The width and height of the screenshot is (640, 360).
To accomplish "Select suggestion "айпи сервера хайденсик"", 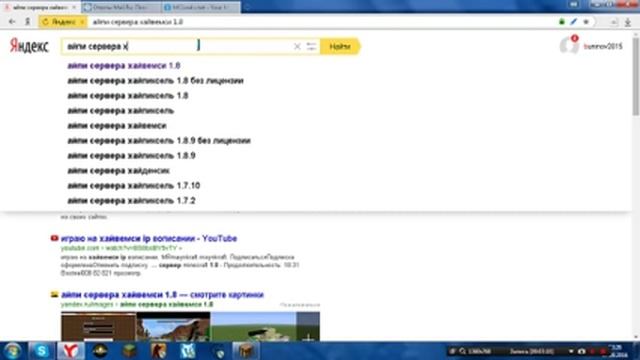I will 118,171.
